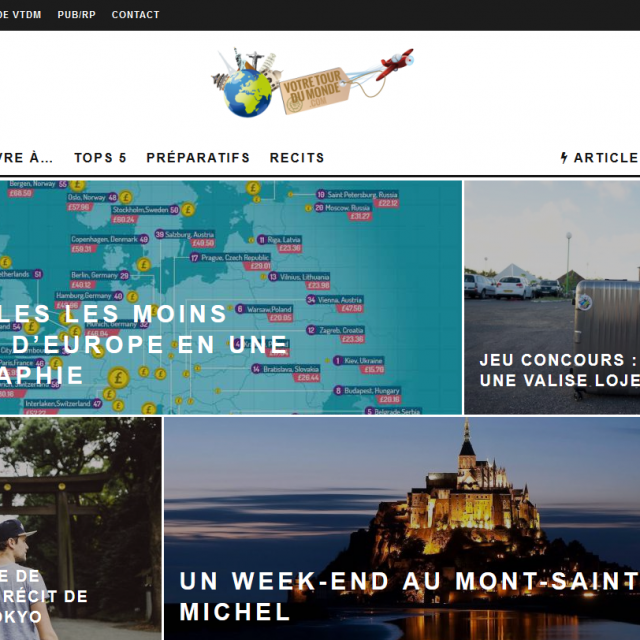
Task: Open the Jeu Concours valise article title
Action: coord(560,370)
